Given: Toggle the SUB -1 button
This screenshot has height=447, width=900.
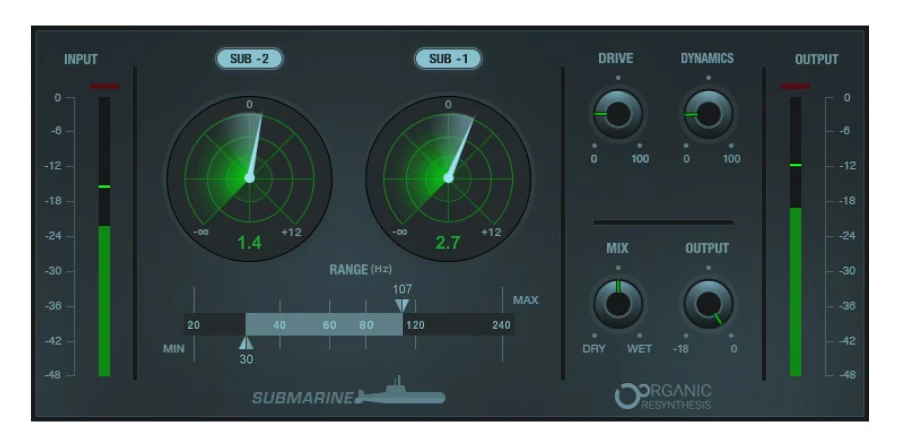Looking at the screenshot, I should tap(448, 59).
